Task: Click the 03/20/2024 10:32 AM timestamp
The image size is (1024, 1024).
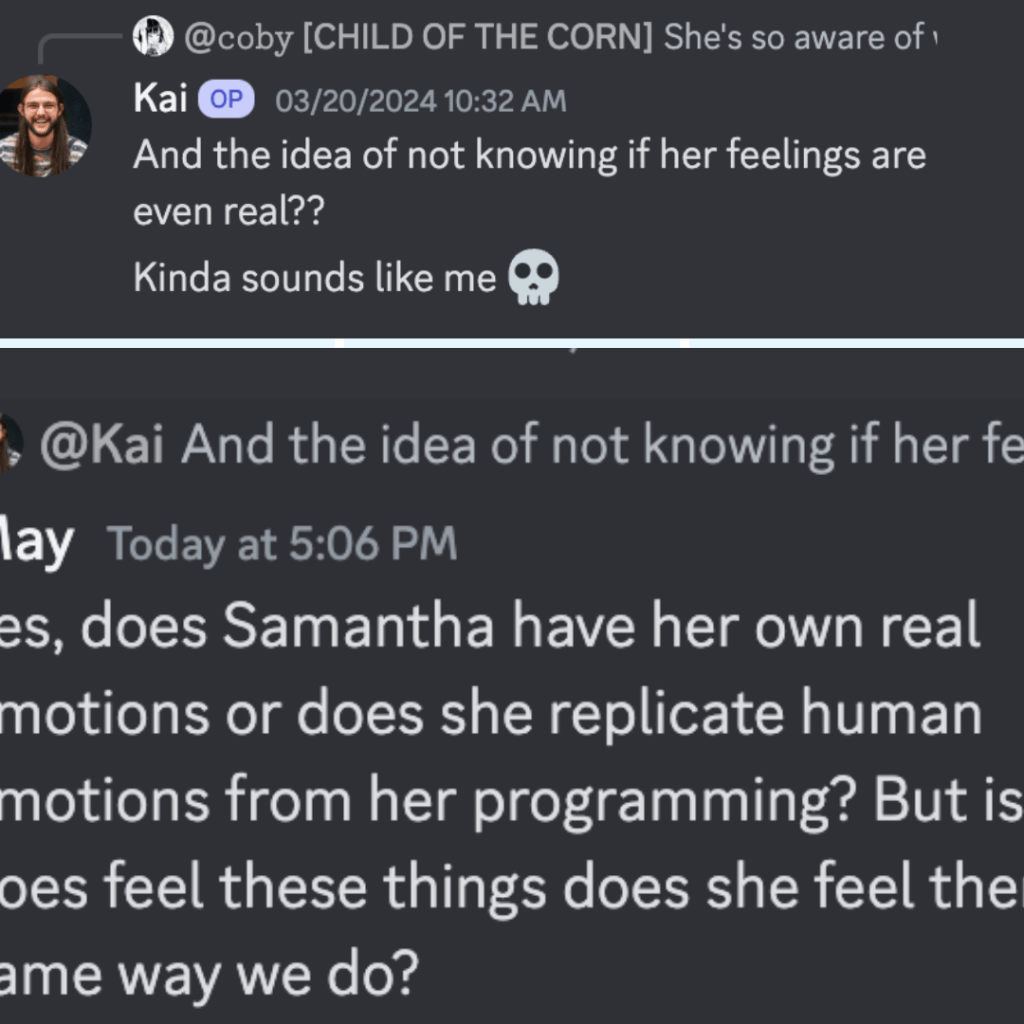Action: coord(420,101)
